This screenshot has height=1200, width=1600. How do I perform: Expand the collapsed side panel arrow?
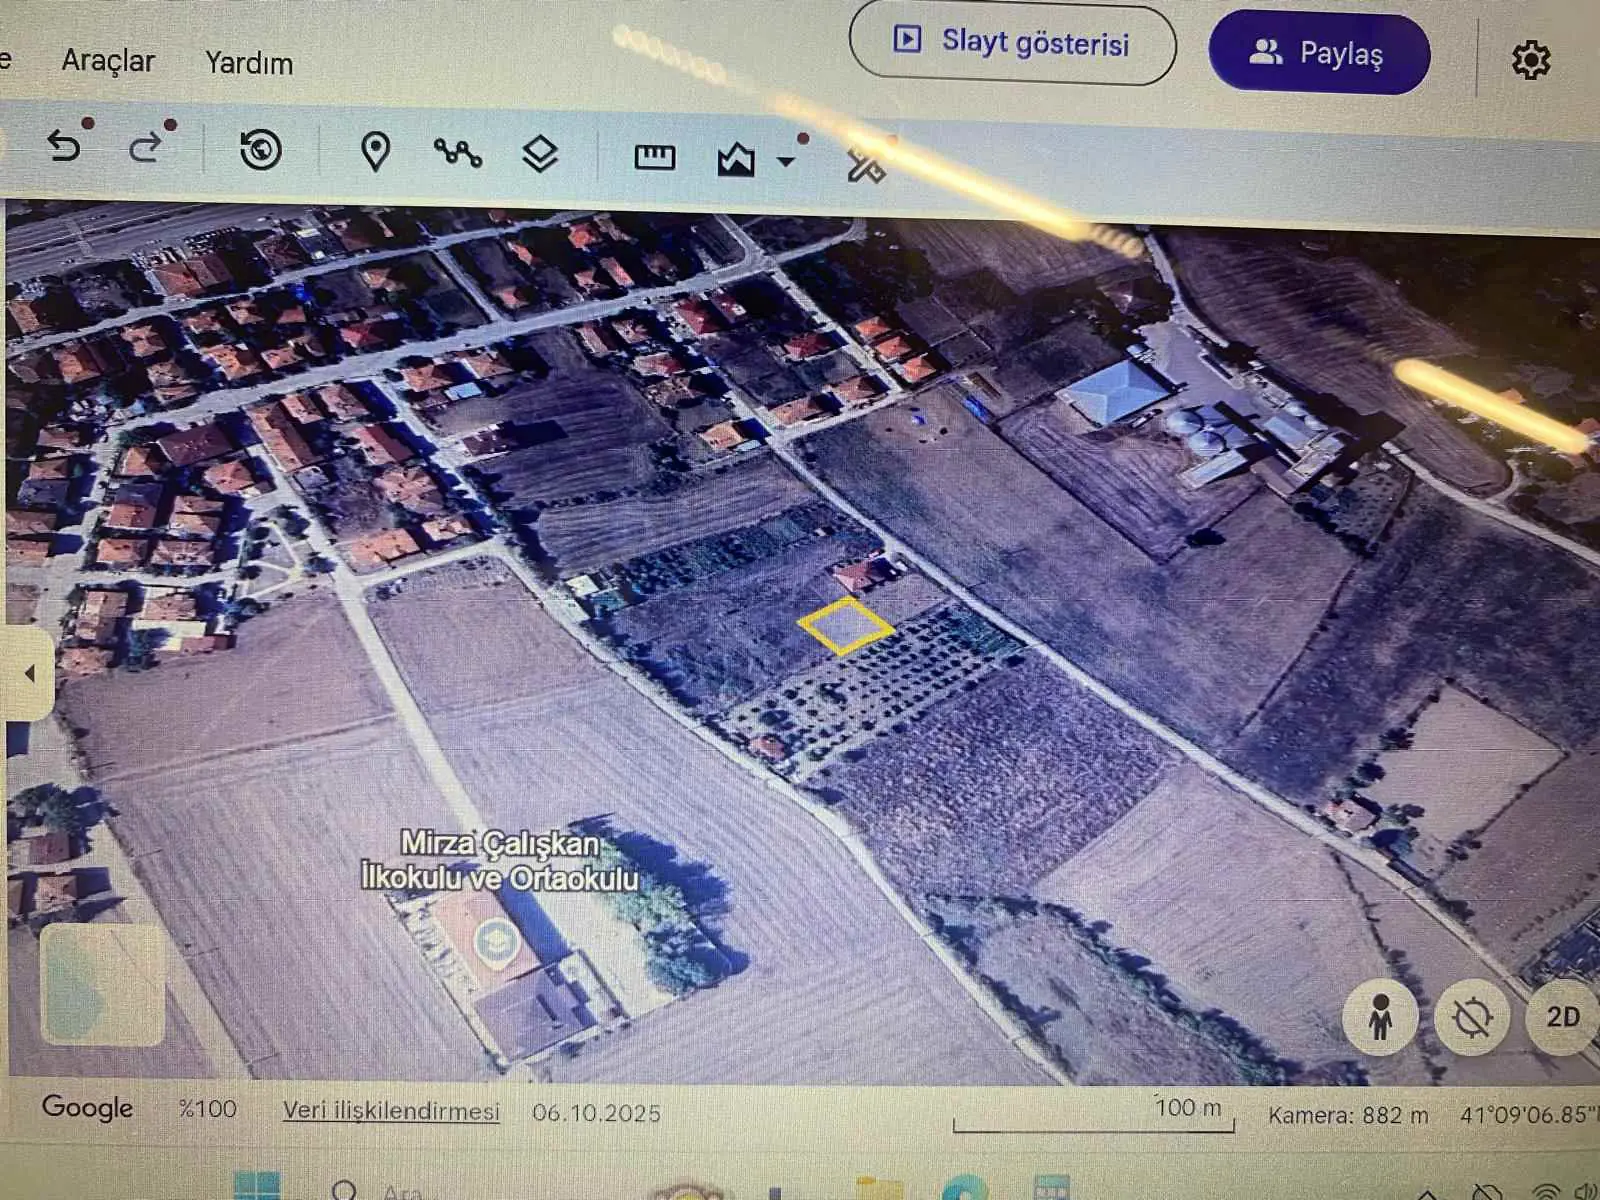29,673
